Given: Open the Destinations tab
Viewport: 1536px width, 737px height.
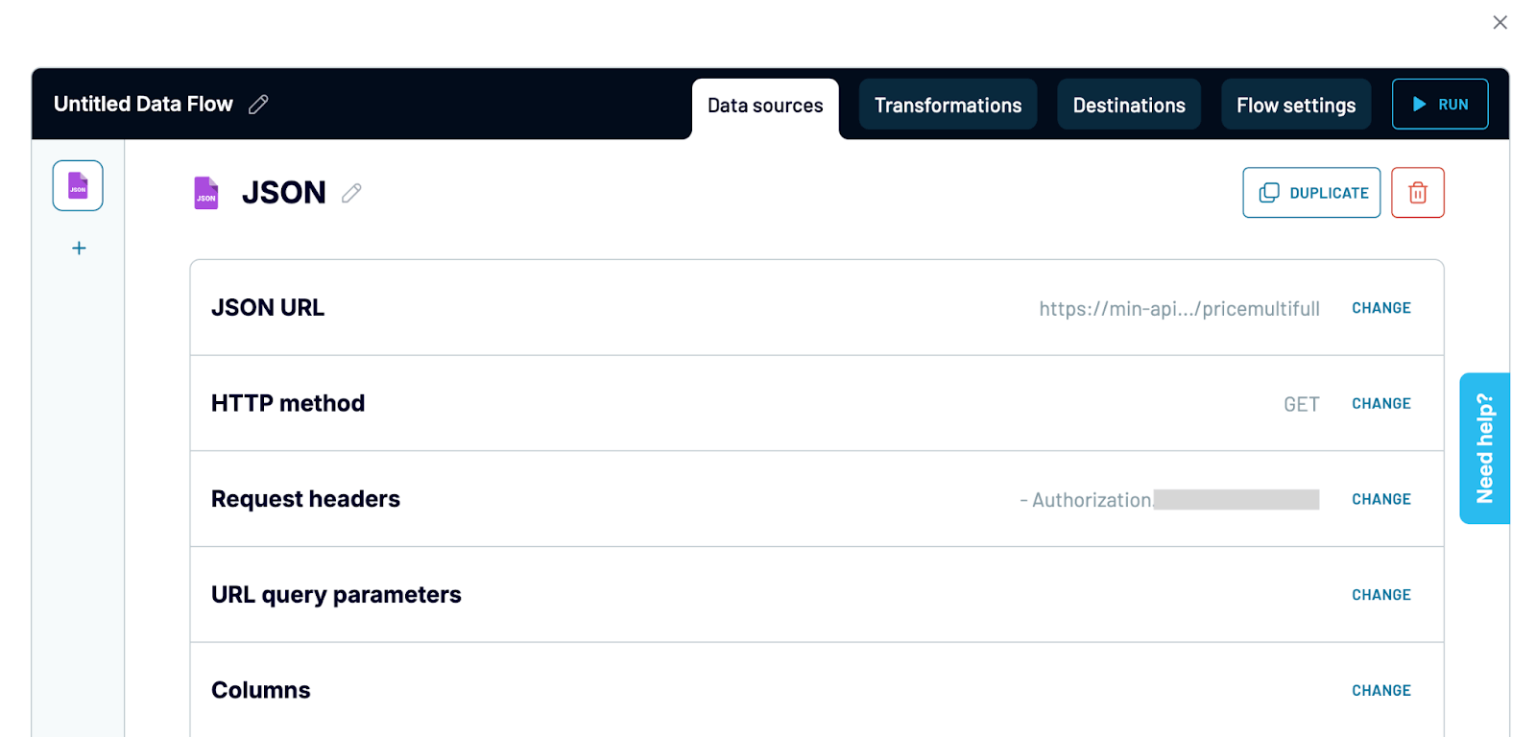Looking at the screenshot, I should (x=1128, y=105).
